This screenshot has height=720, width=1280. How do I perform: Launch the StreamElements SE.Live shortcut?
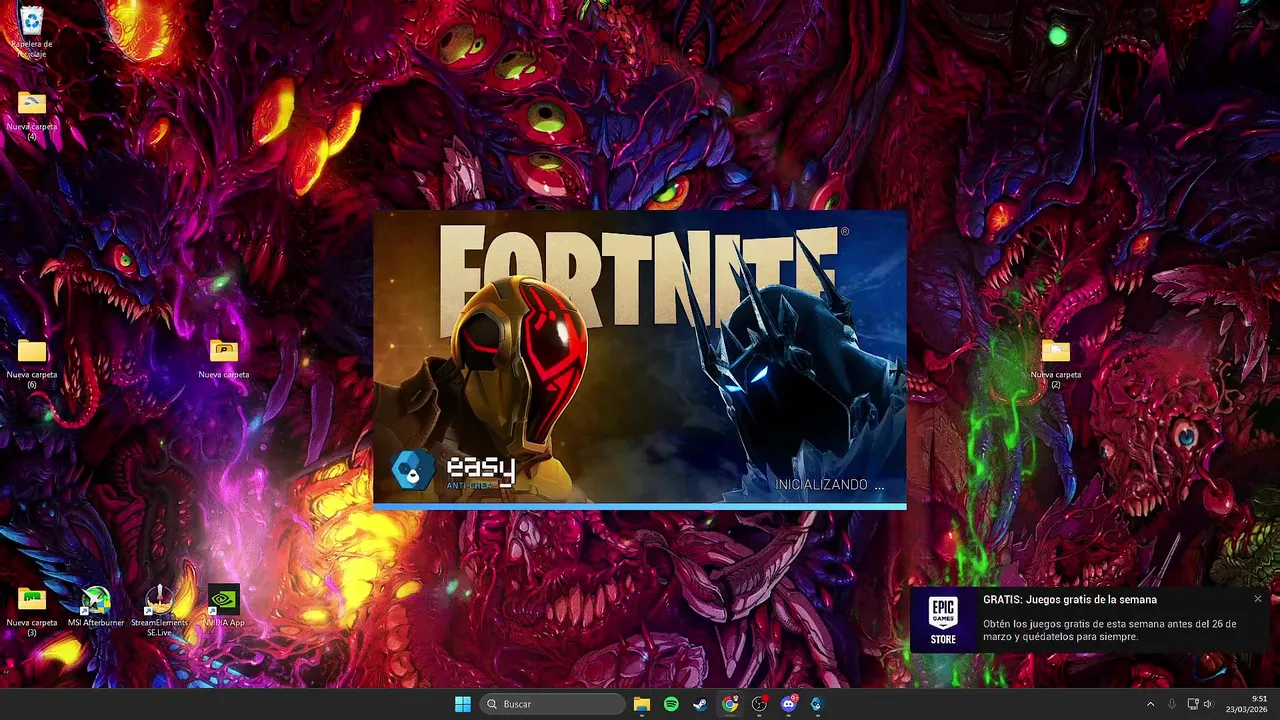tap(159, 610)
